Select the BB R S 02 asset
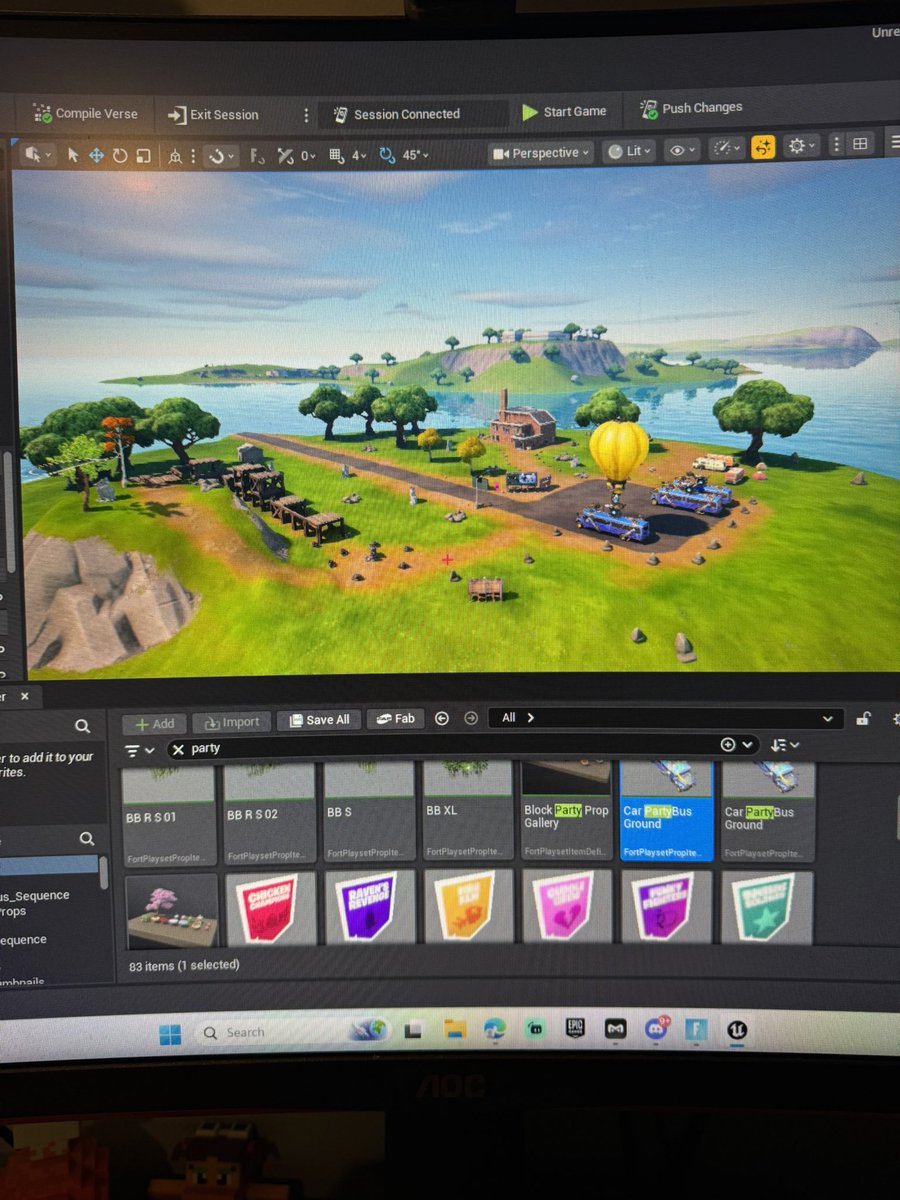This screenshot has width=900, height=1200. (x=269, y=814)
